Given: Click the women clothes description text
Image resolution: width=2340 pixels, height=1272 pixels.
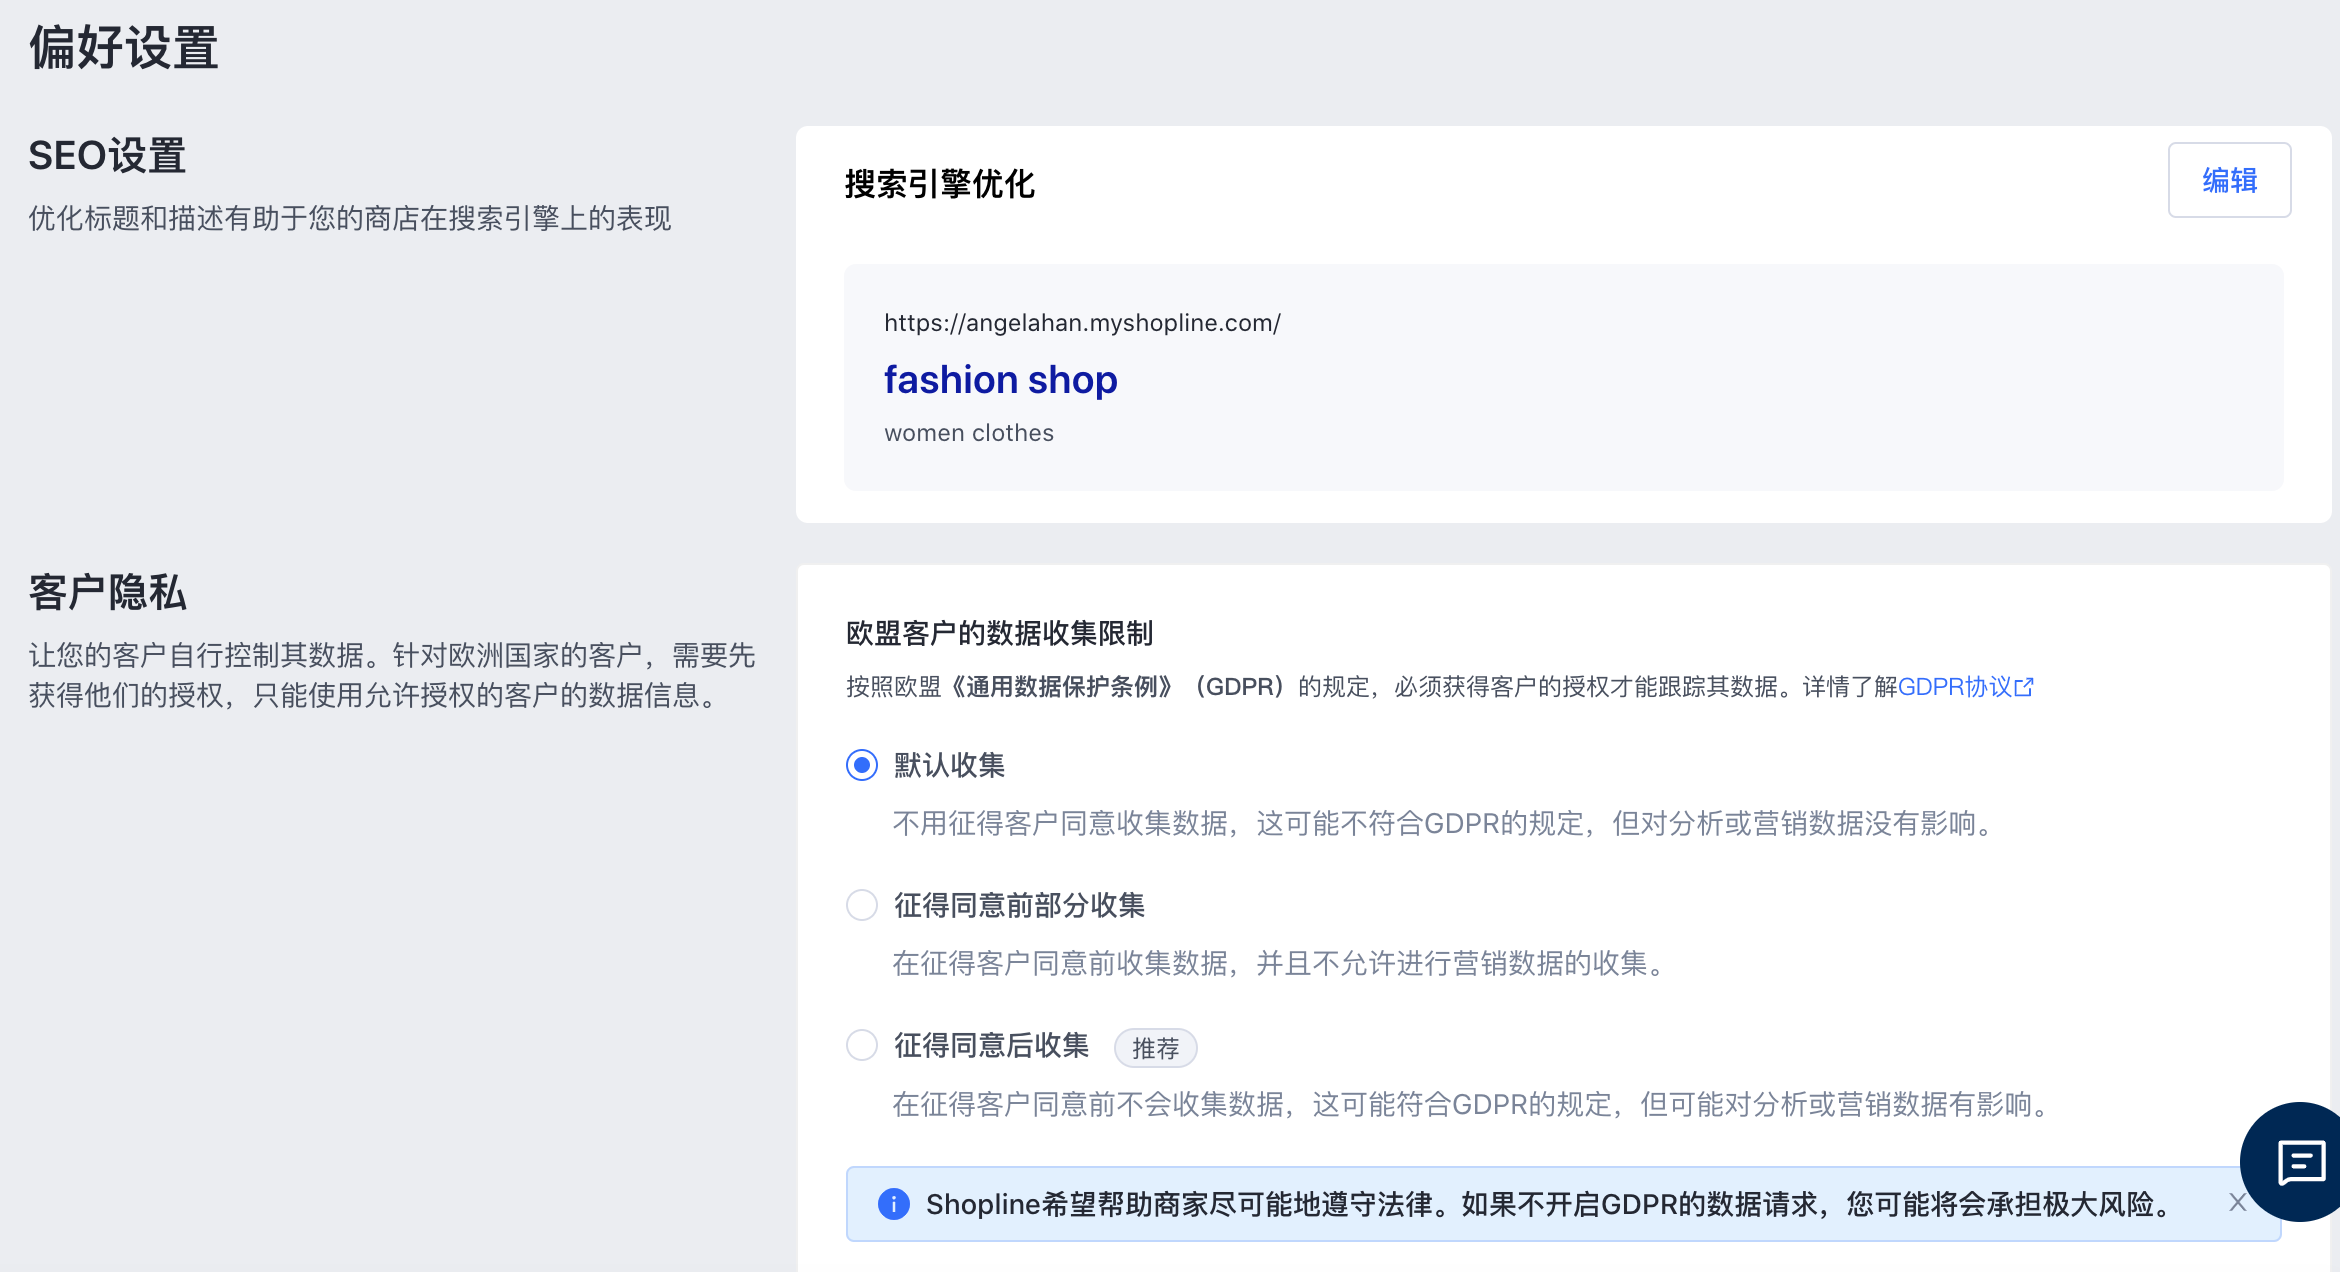Looking at the screenshot, I should (x=968, y=433).
